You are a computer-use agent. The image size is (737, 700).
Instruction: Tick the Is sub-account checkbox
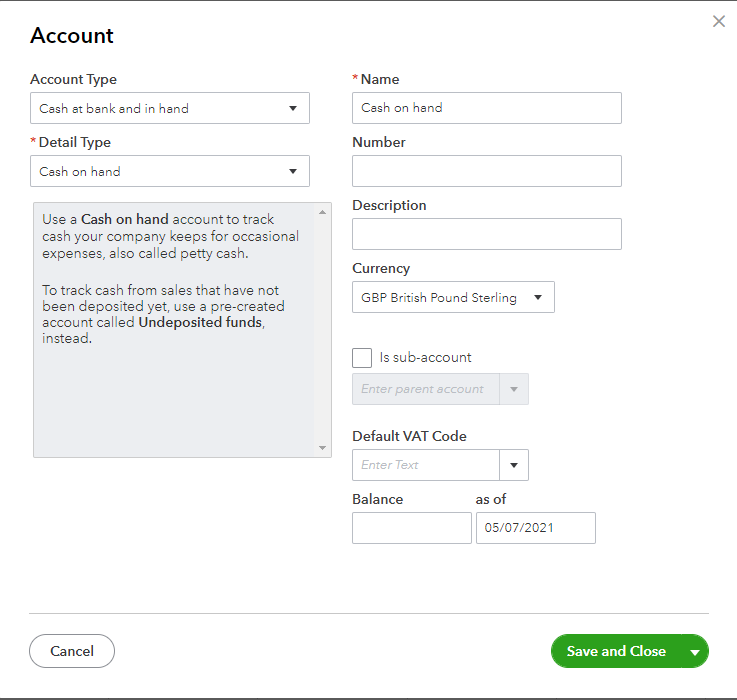coord(362,358)
